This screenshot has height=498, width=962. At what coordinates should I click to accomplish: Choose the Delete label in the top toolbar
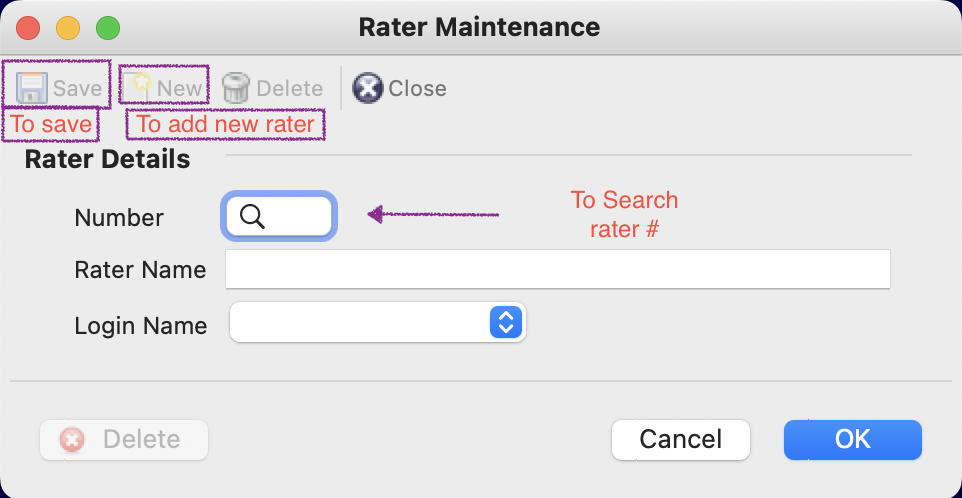coord(290,88)
